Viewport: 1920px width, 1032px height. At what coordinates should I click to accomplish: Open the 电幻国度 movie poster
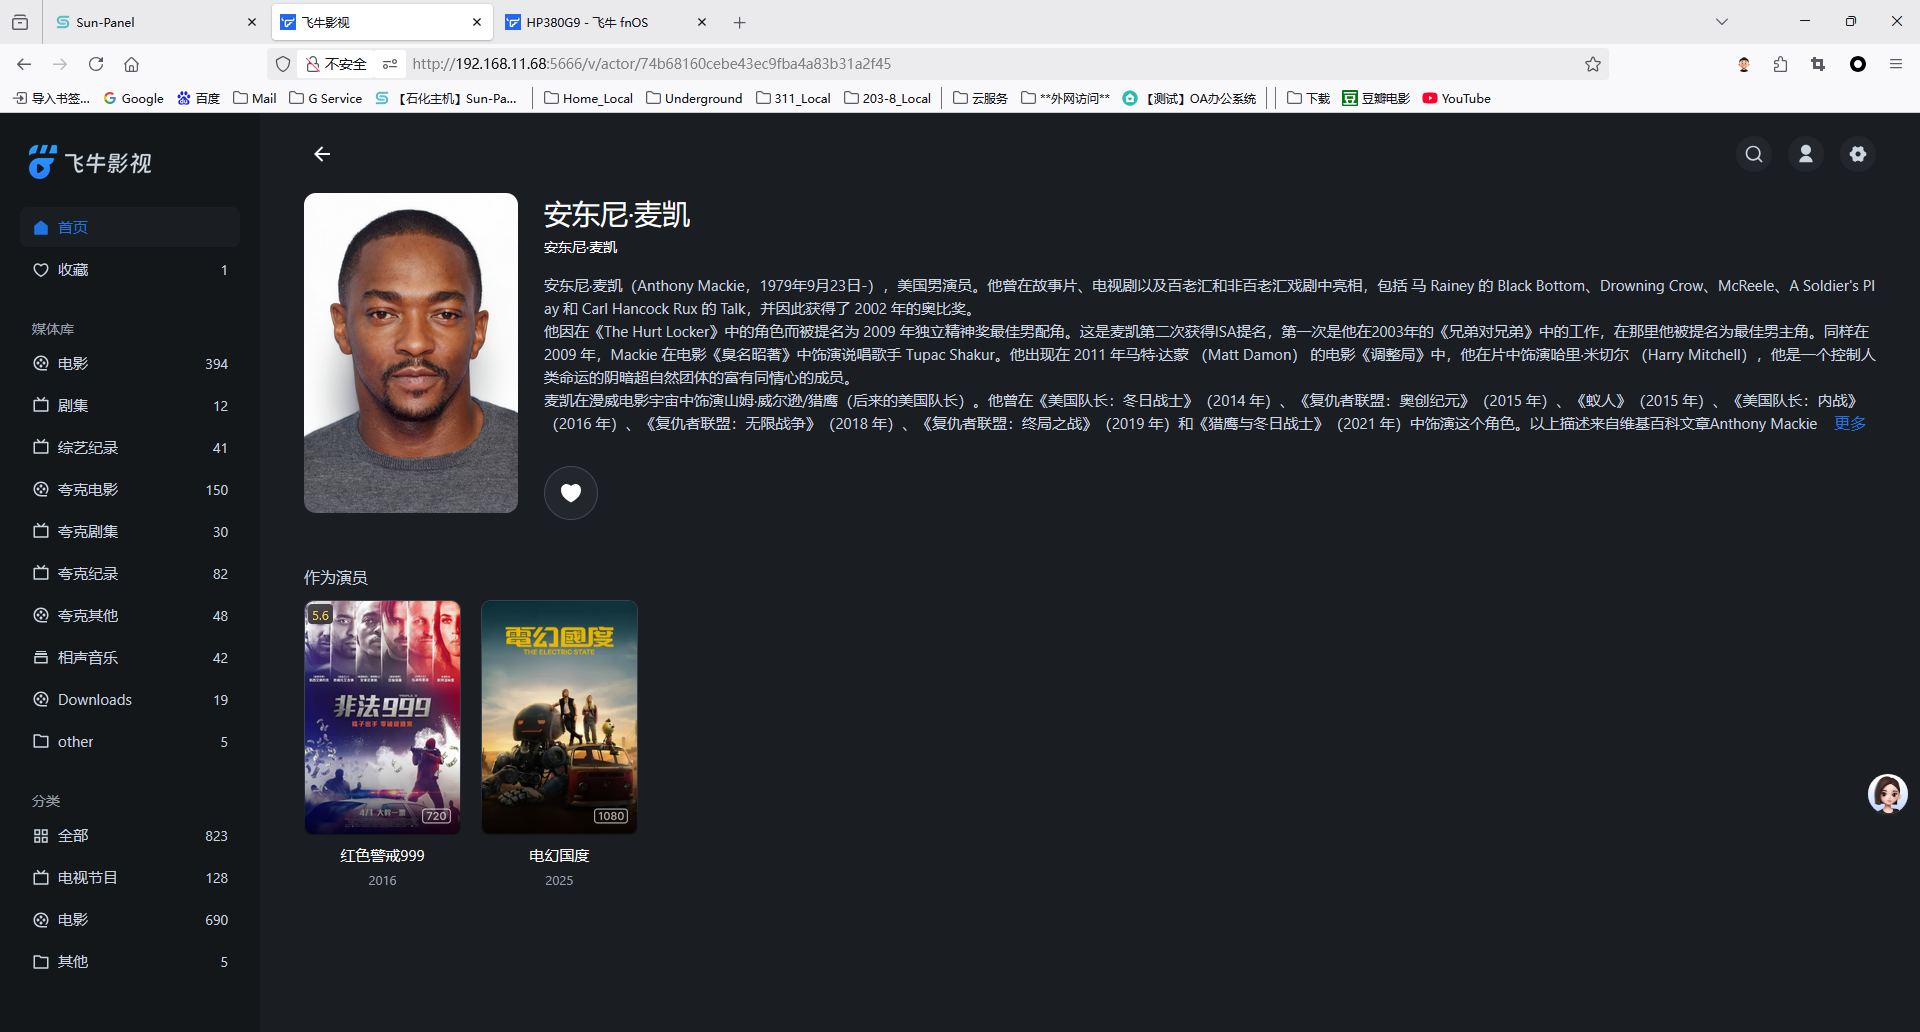[x=559, y=717]
